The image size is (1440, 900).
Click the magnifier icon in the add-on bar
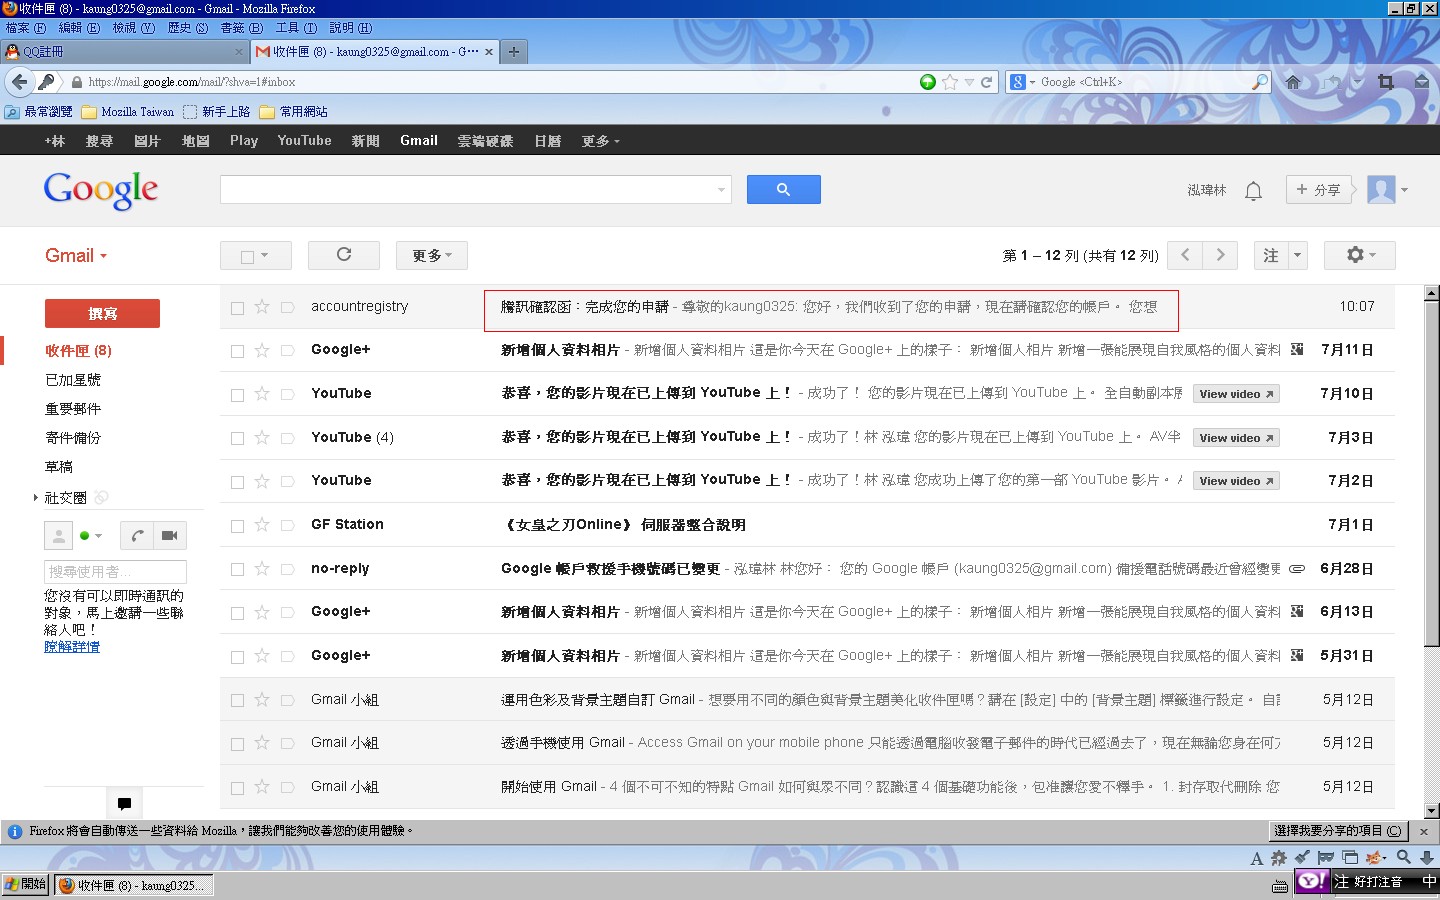pos(1404,857)
